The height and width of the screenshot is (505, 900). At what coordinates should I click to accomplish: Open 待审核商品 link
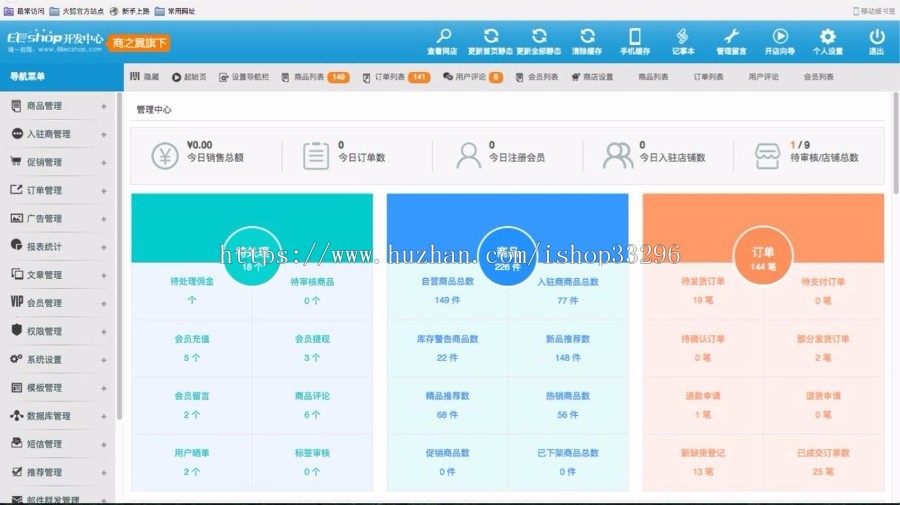pyautogui.click(x=312, y=281)
